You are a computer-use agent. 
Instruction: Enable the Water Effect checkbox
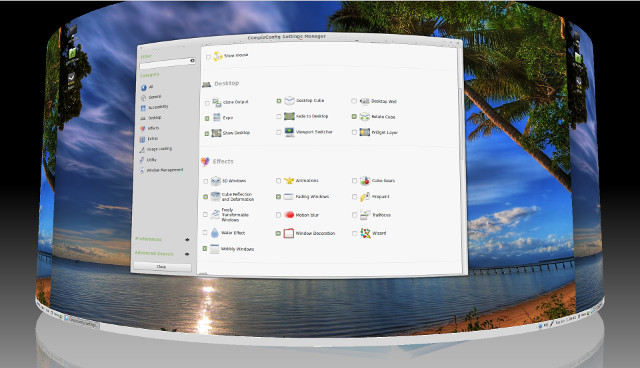point(205,233)
